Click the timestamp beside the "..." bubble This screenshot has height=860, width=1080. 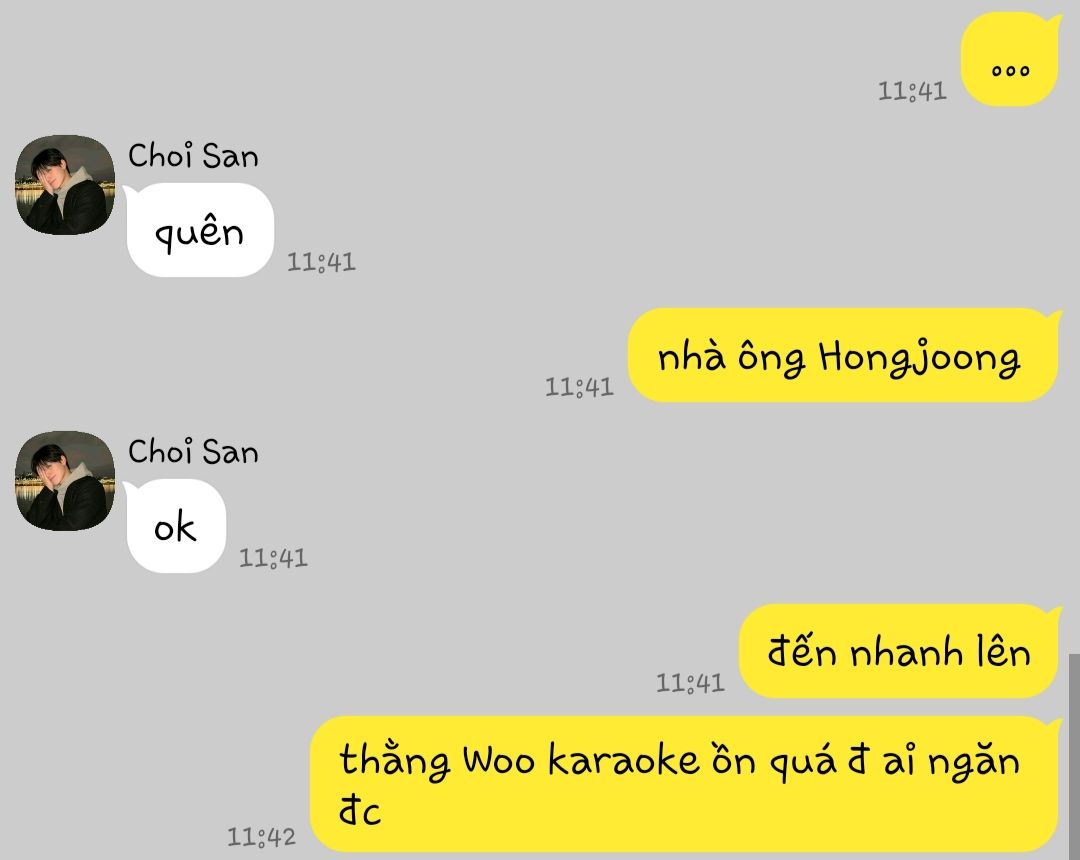click(x=912, y=91)
